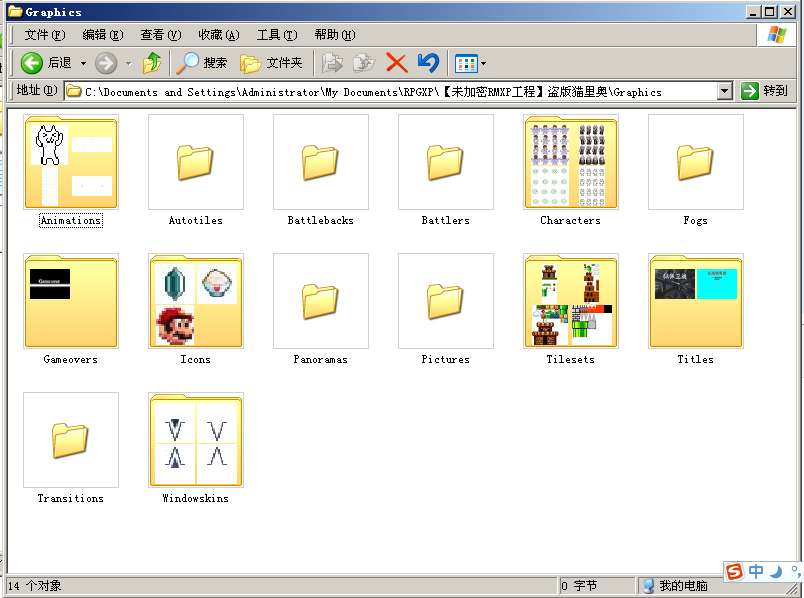Select the Fogs folder icon

click(x=696, y=162)
